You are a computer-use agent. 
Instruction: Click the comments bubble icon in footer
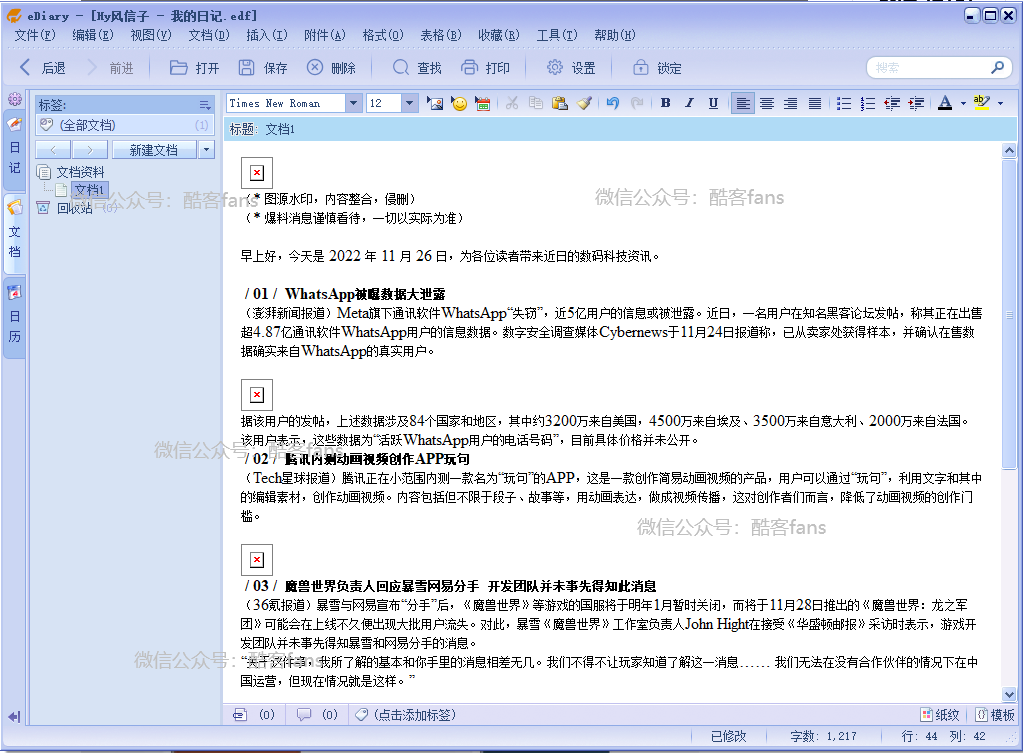304,715
